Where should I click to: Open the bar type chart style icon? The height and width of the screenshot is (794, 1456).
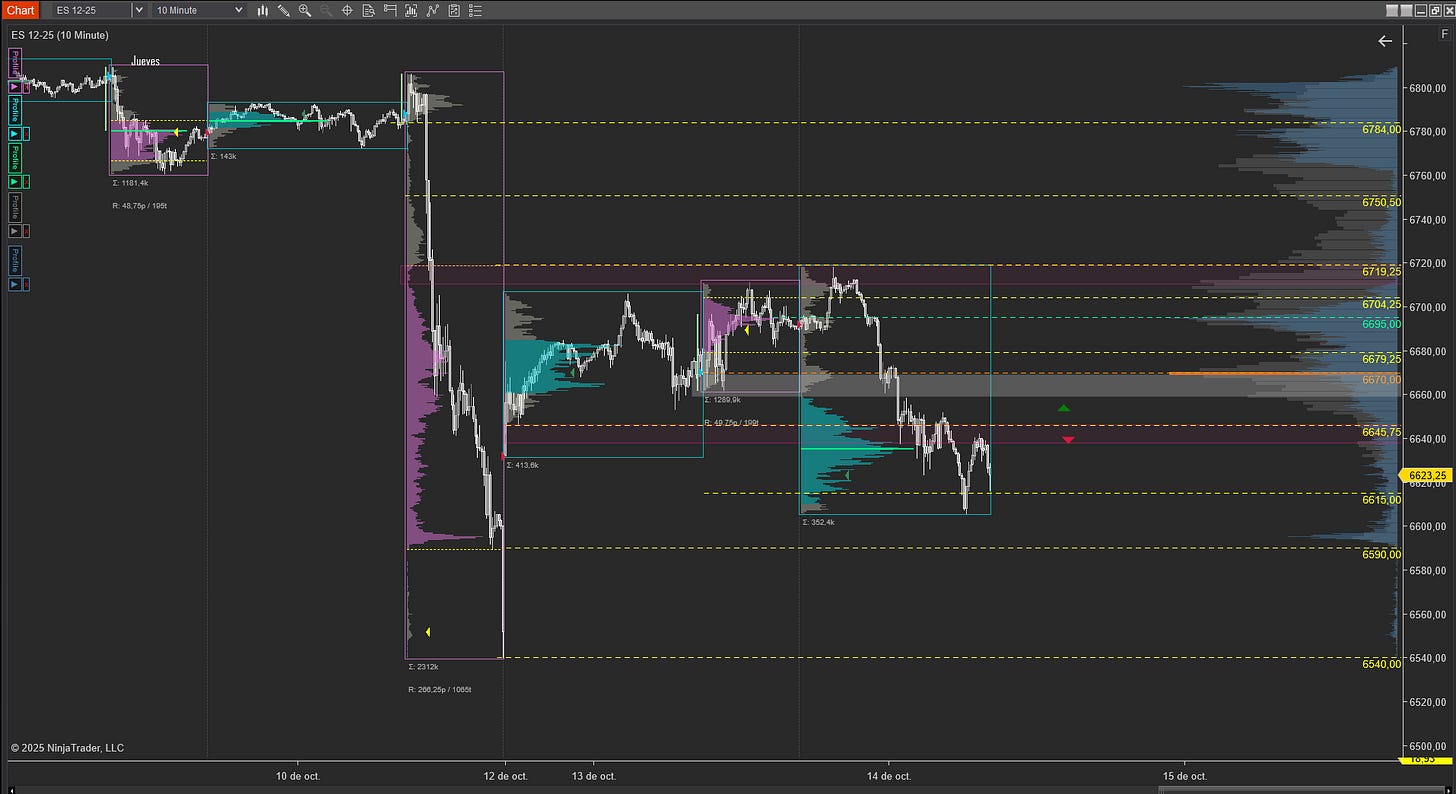[x=263, y=10]
